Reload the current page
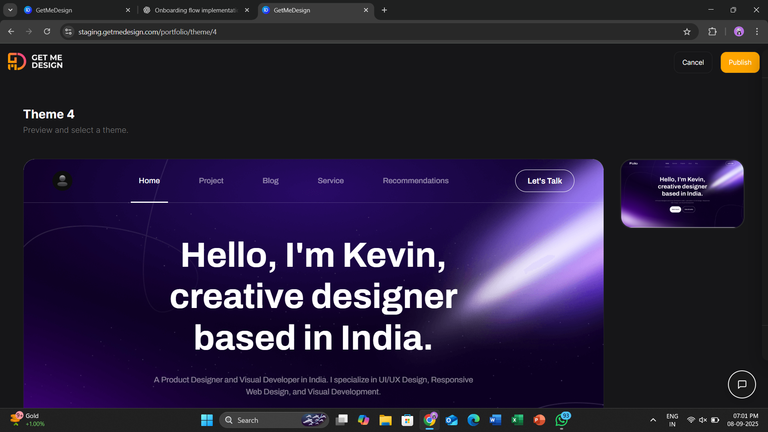 [x=47, y=32]
